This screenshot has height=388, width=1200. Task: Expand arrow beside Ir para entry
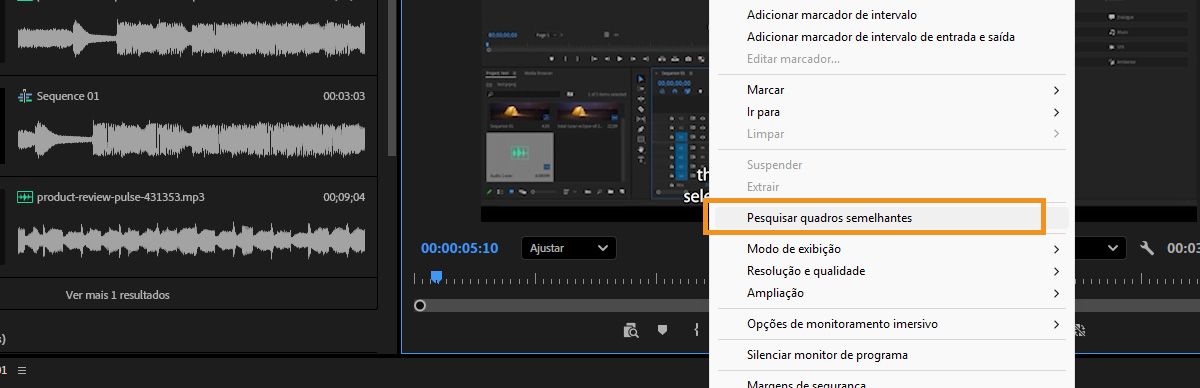(x=1056, y=112)
